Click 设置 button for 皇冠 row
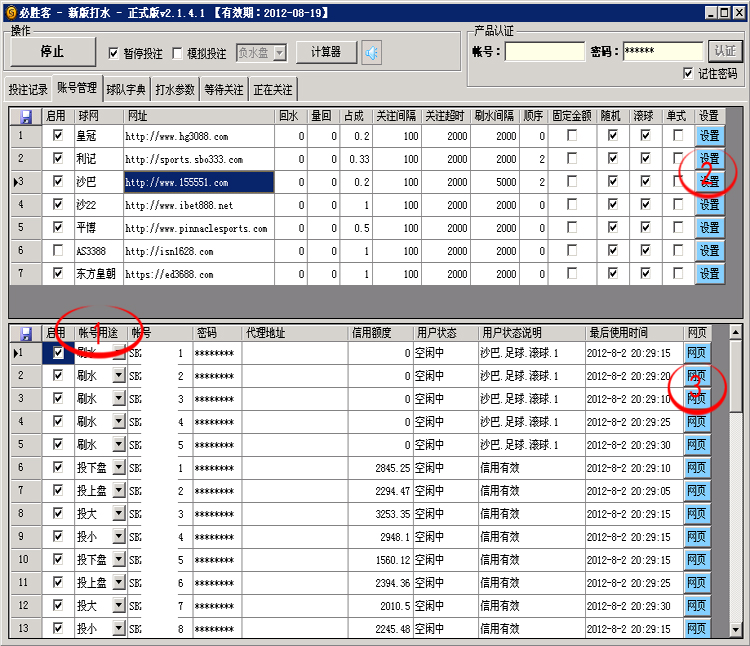This screenshot has height=646, width=750. click(709, 136)
